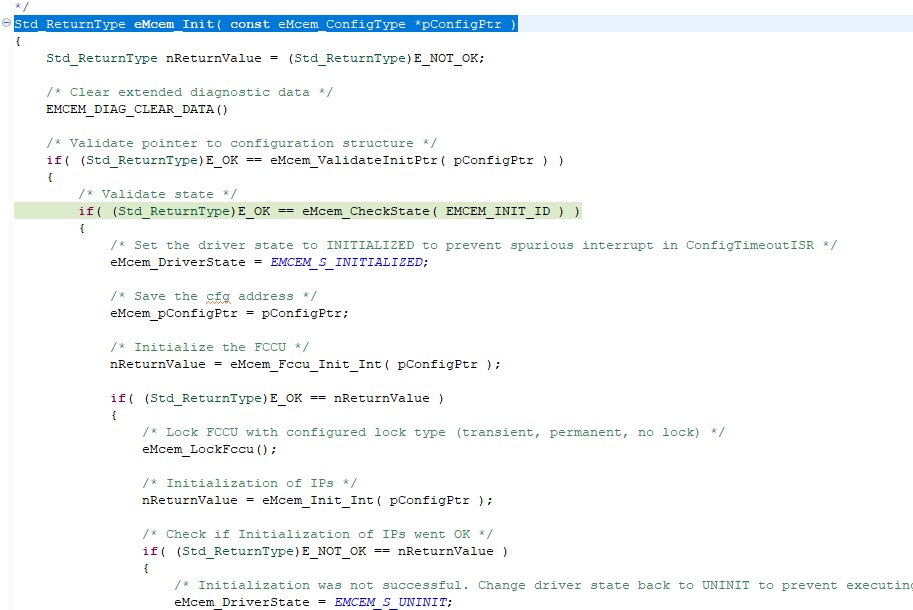The height and width of the screenshot is (610, 913).
Task: Click the eMcem_ValidateInitPtr function call
Action: click(x=353, y=160)
